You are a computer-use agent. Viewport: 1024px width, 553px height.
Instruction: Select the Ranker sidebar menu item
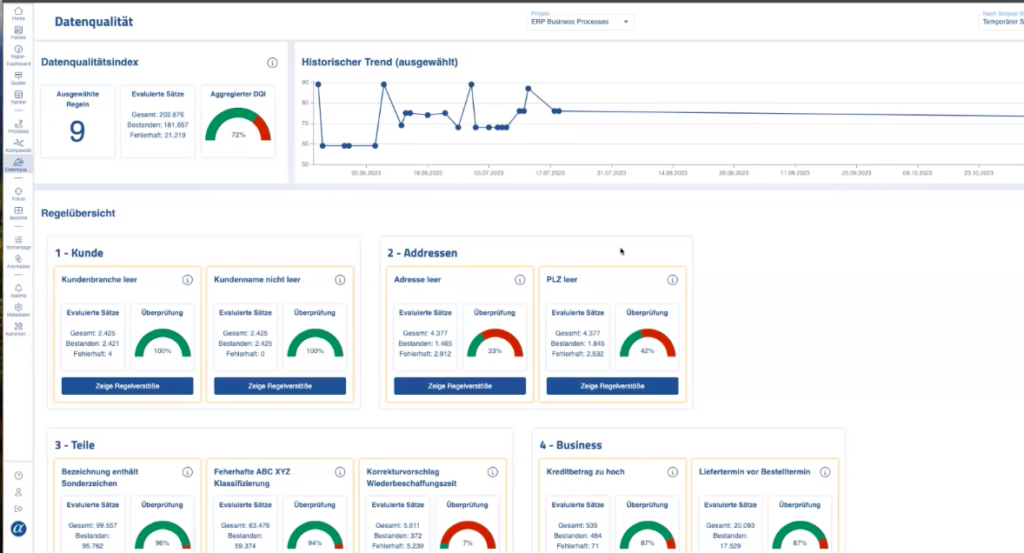coord(18,96)
